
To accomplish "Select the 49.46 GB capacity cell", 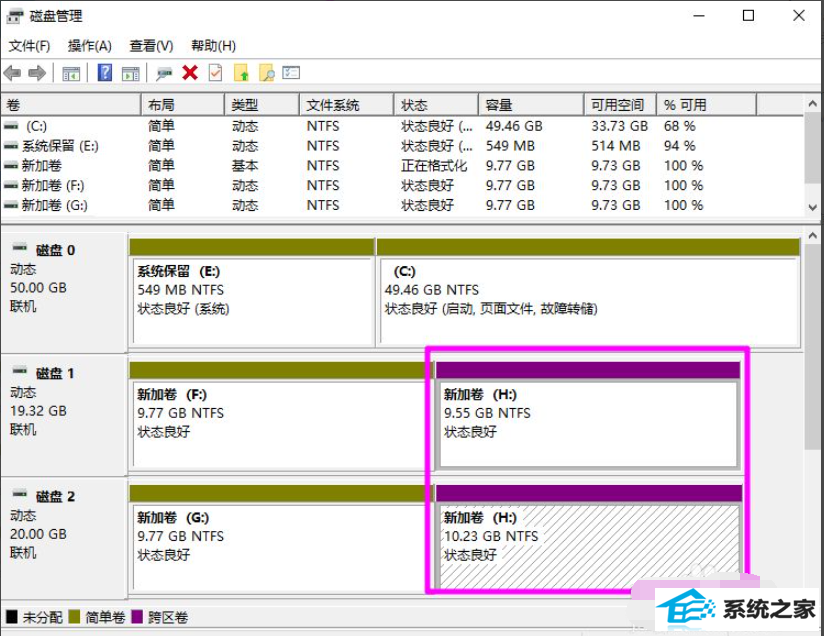I will [x=514, y=126].
